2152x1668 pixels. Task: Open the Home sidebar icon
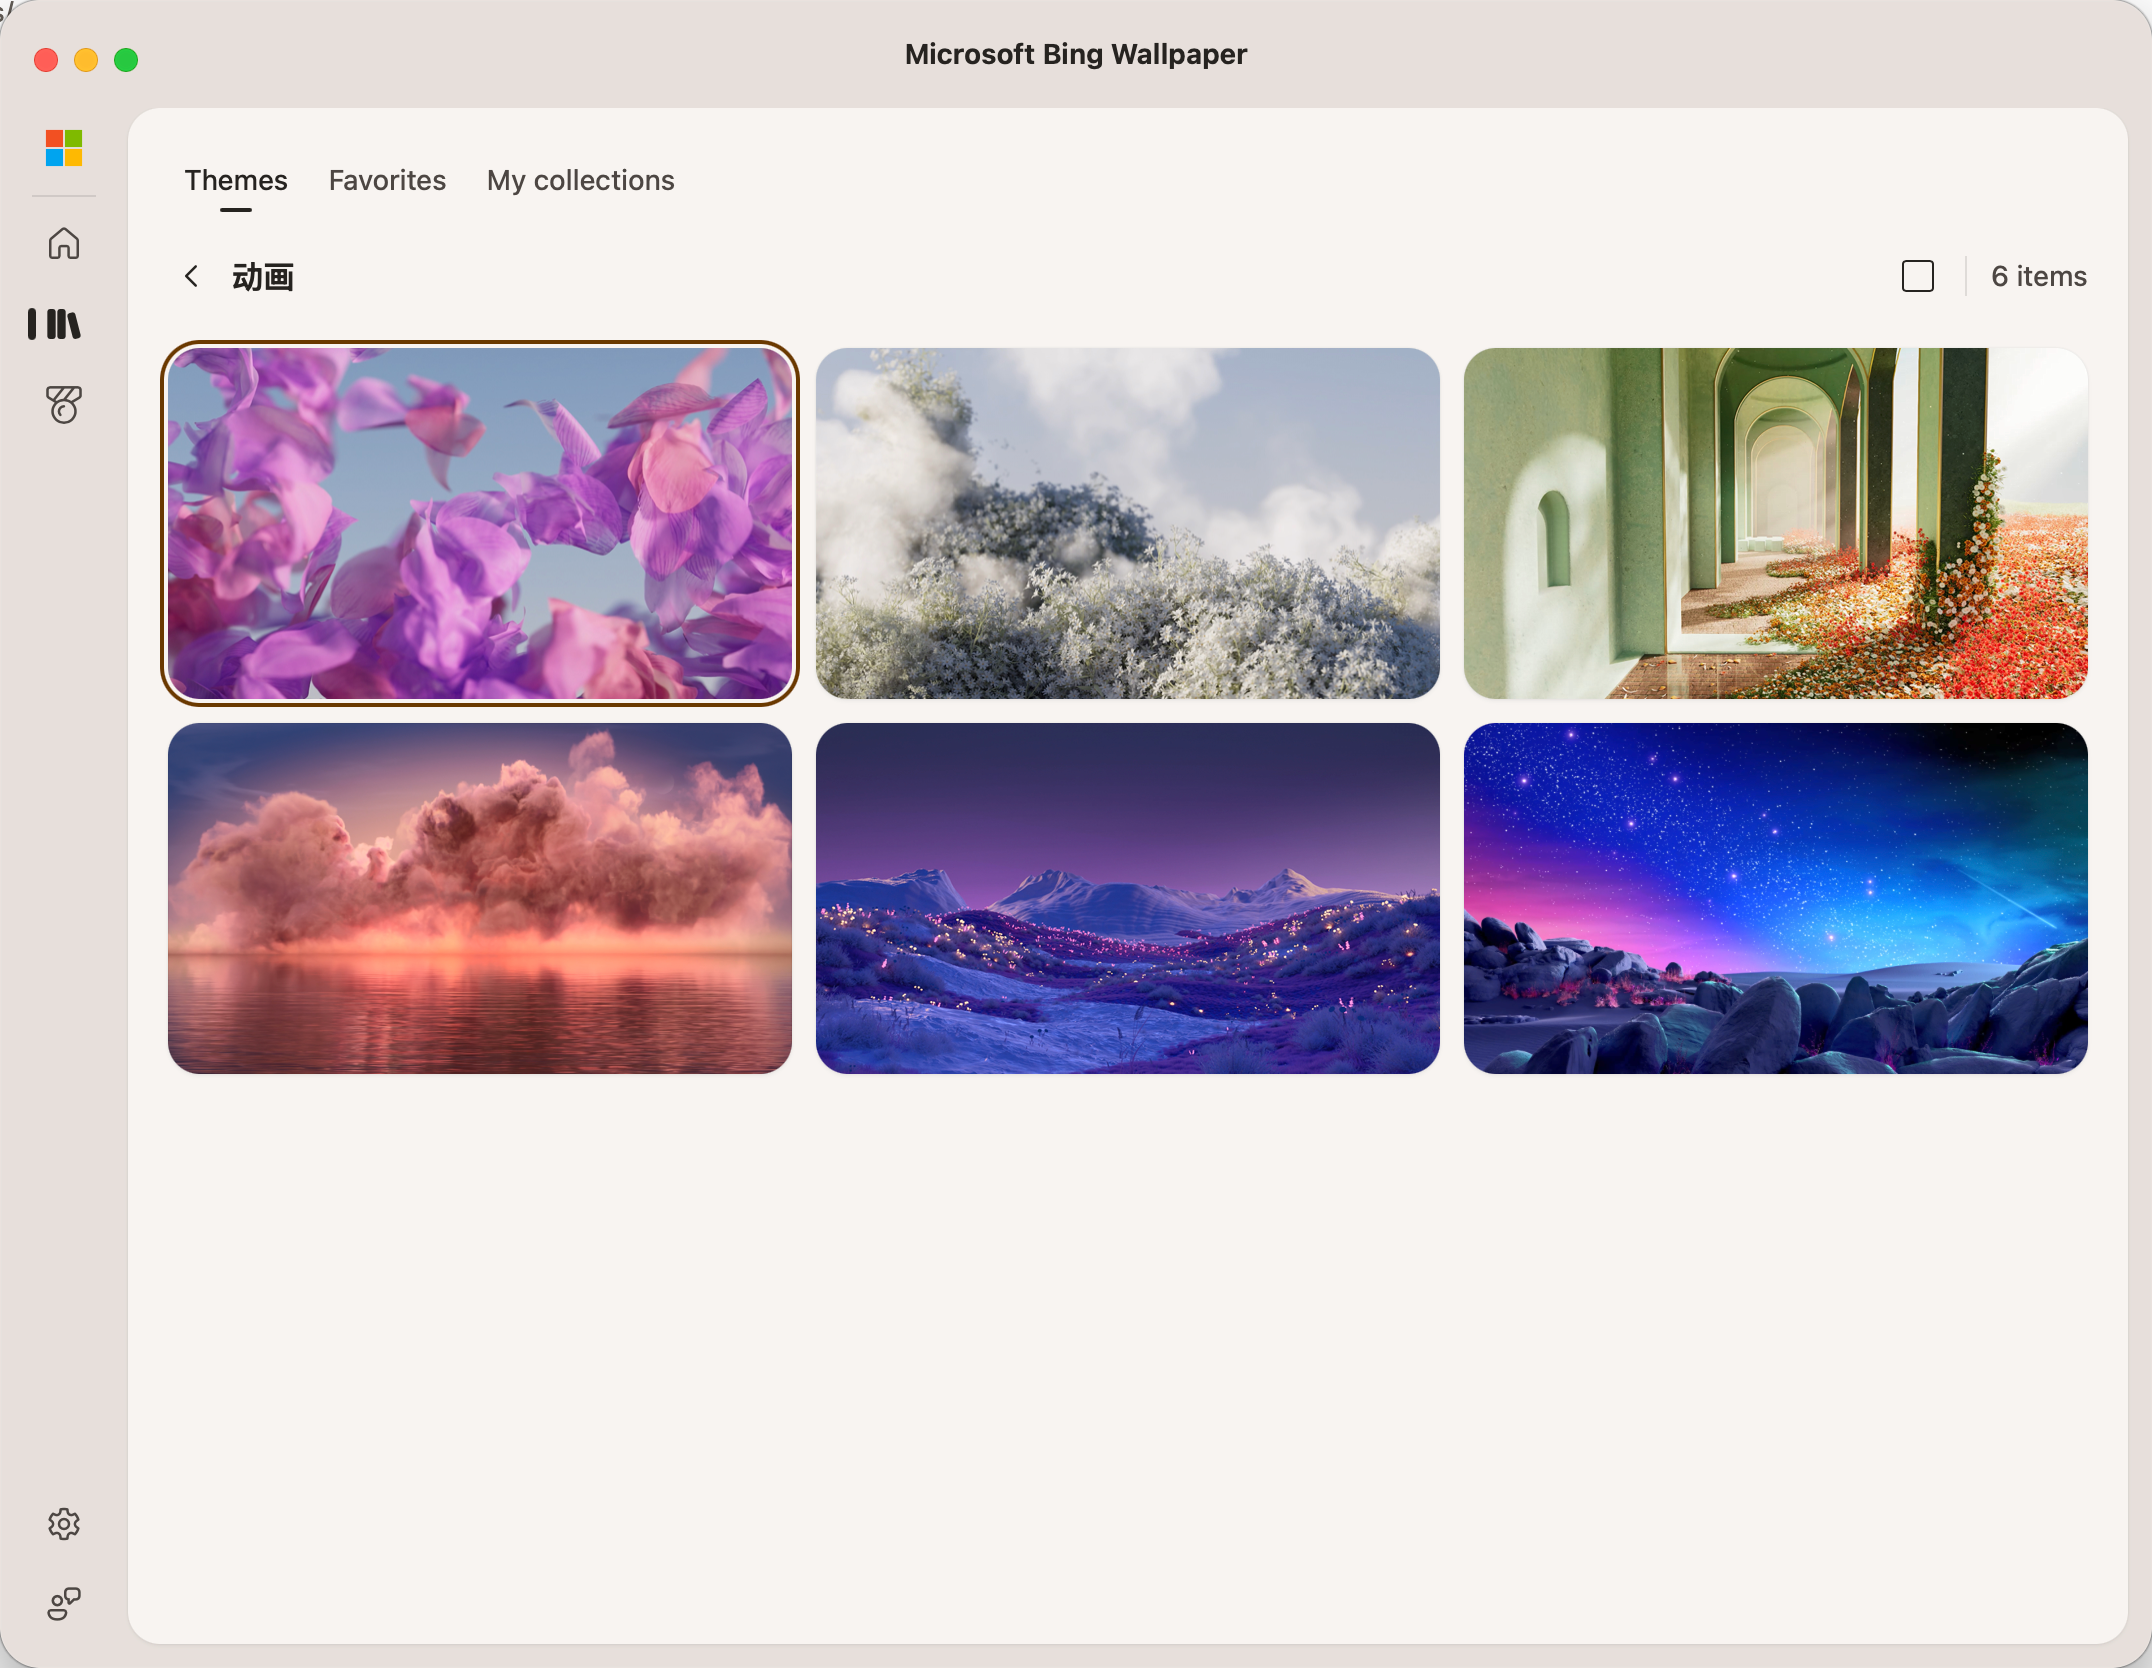(64, 243)
